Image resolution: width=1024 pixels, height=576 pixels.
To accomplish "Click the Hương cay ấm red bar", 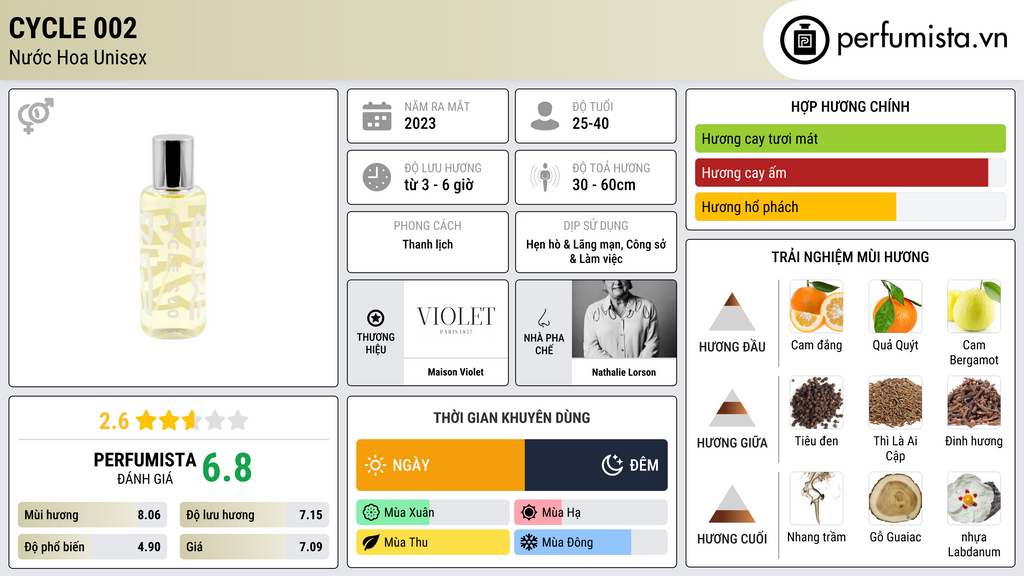I will pos(850,173).
